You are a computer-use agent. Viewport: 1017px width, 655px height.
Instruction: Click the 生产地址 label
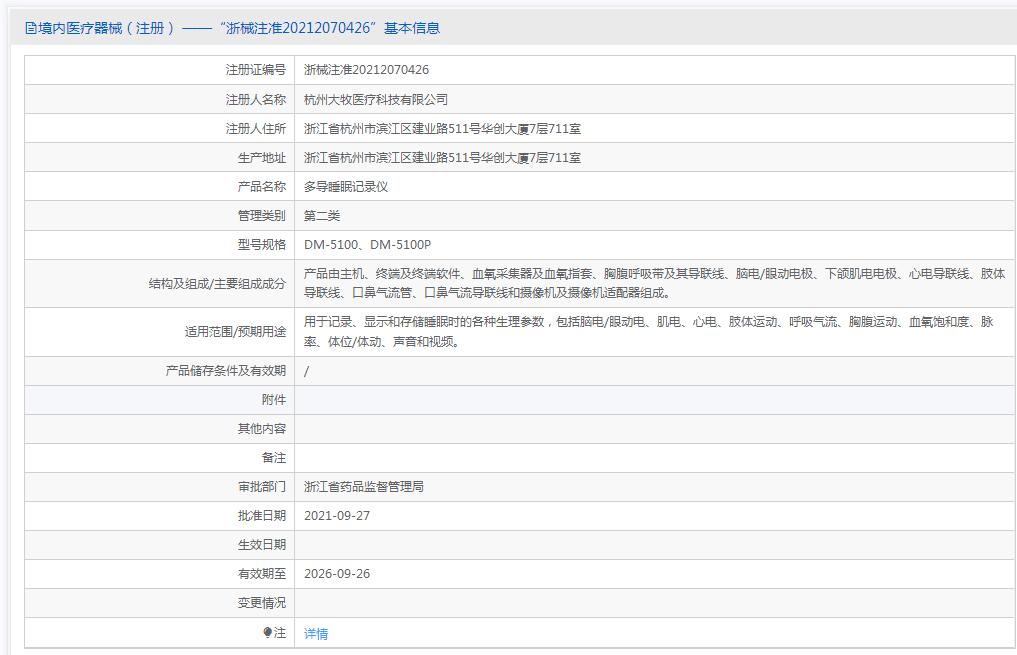[261, 158]
